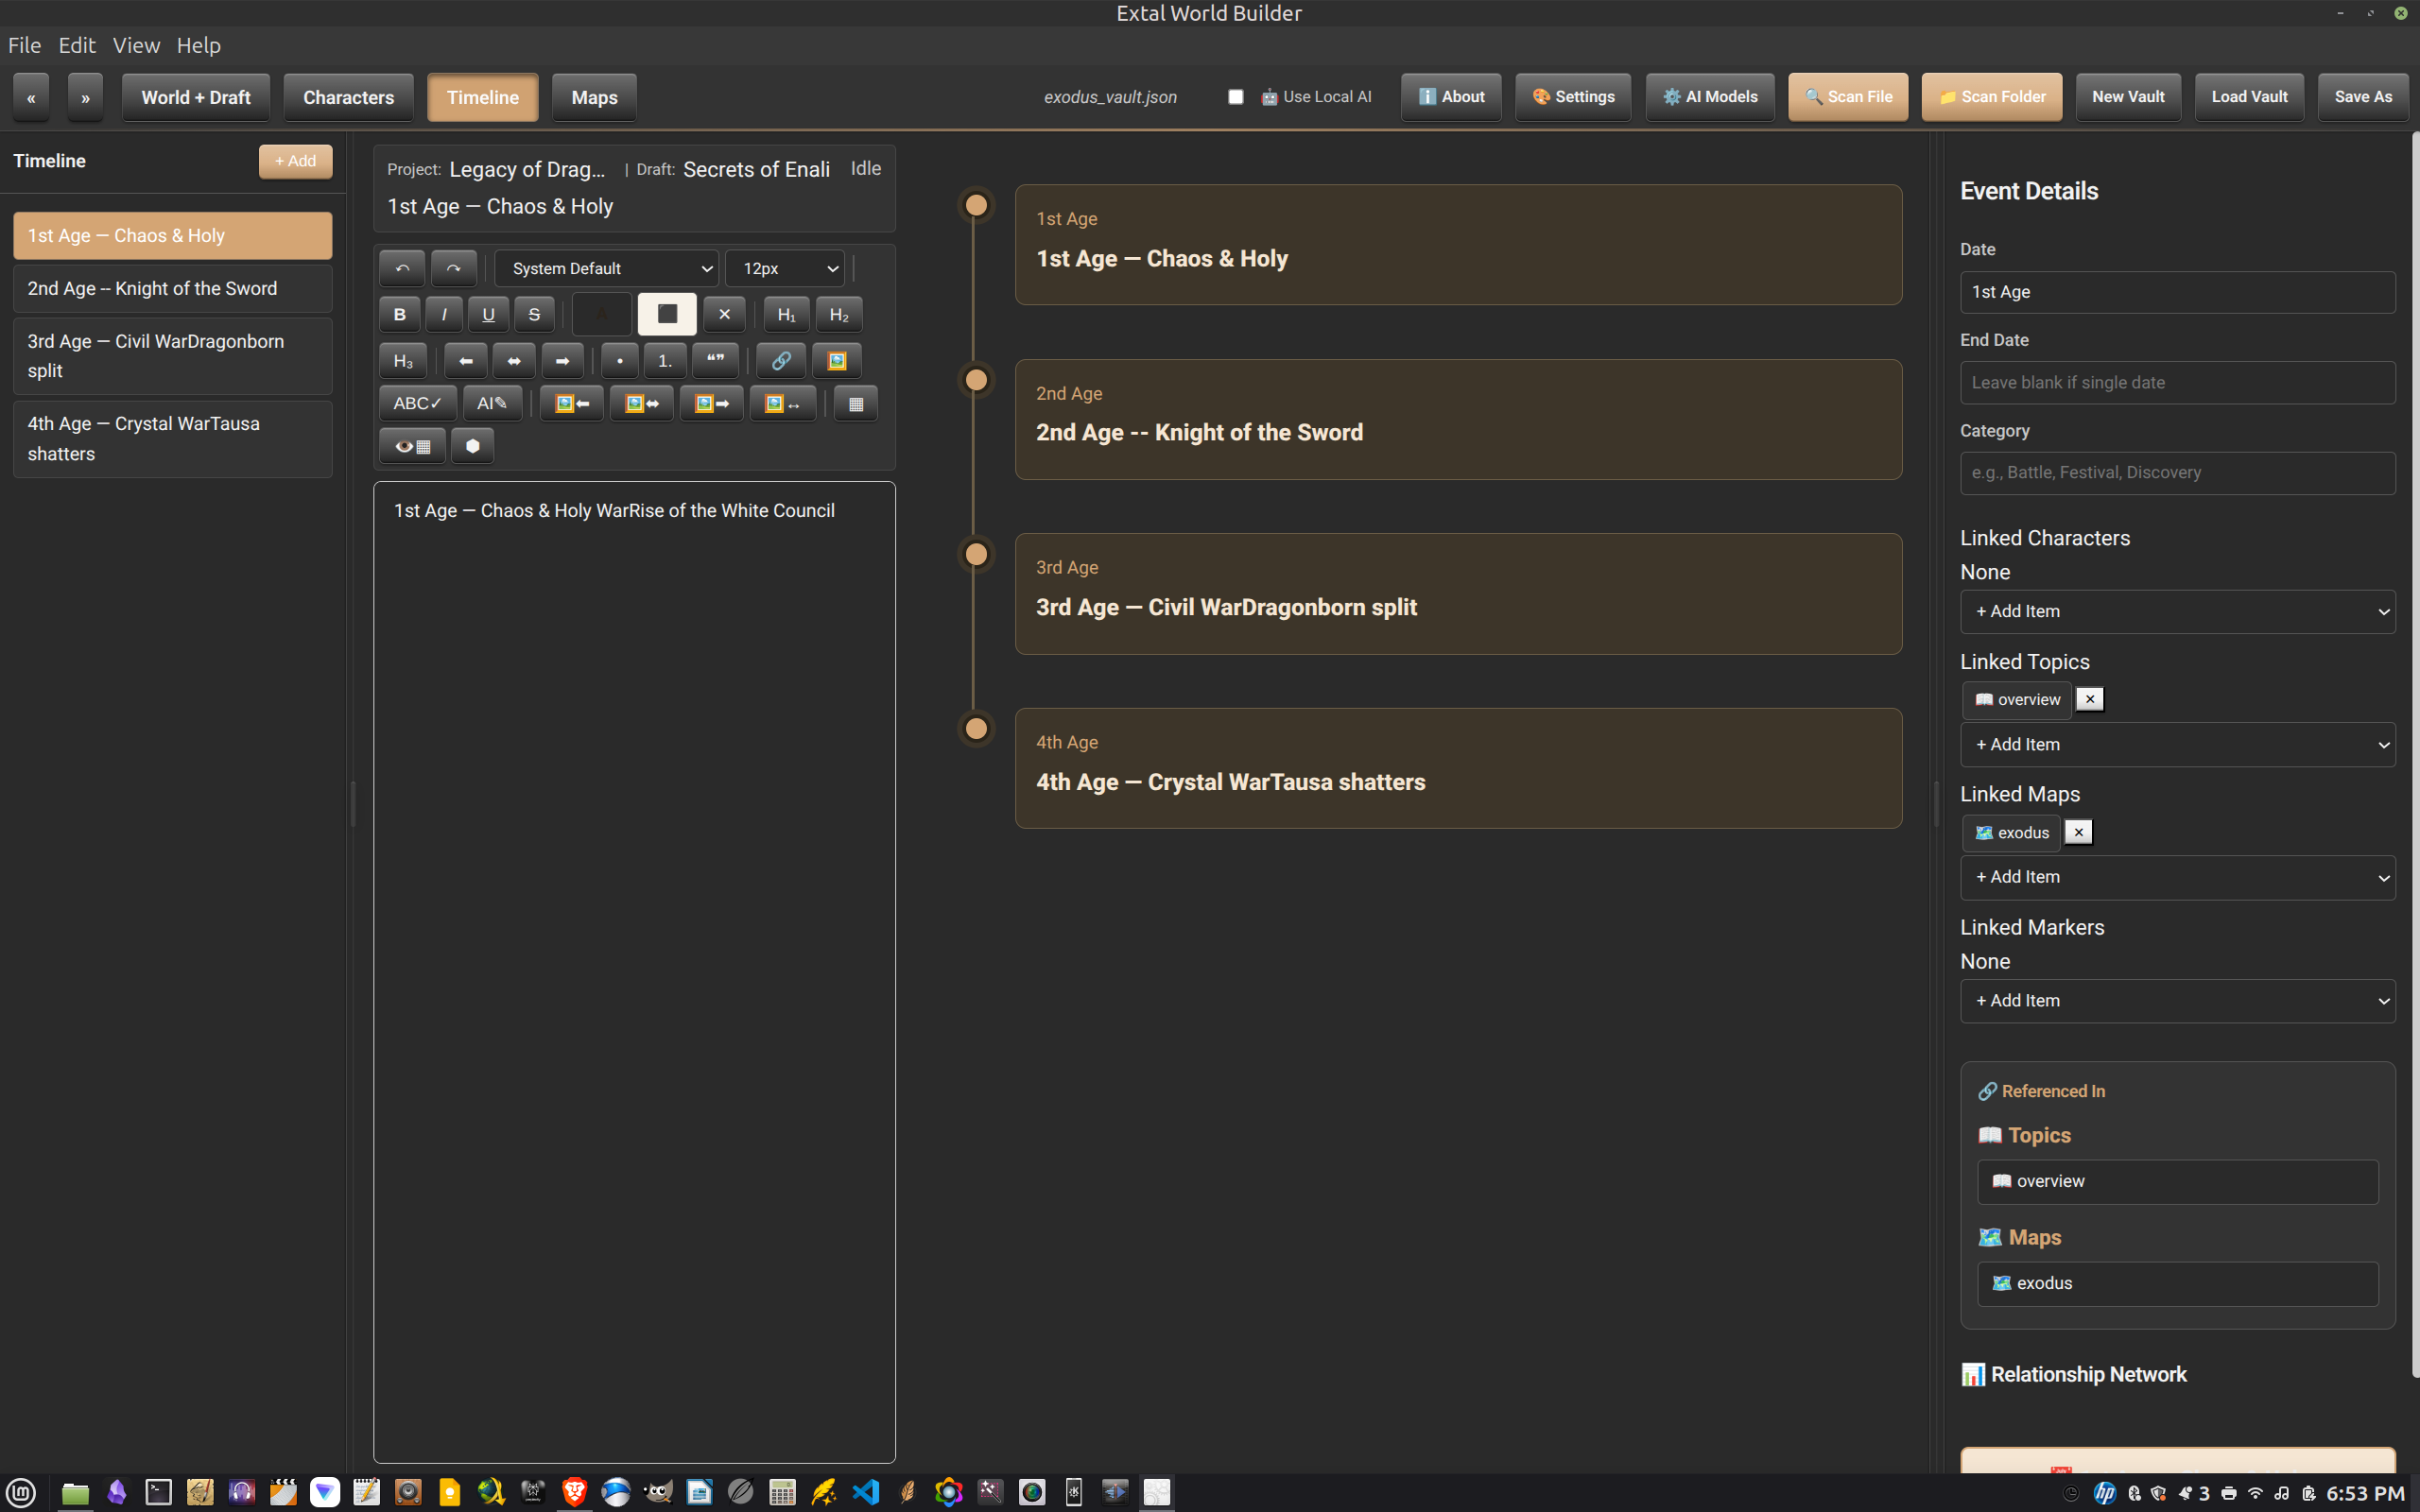The height and width of the screenshot is (1512, 2420).
Task: Open the Edit menu
Action: coord(76,45)
